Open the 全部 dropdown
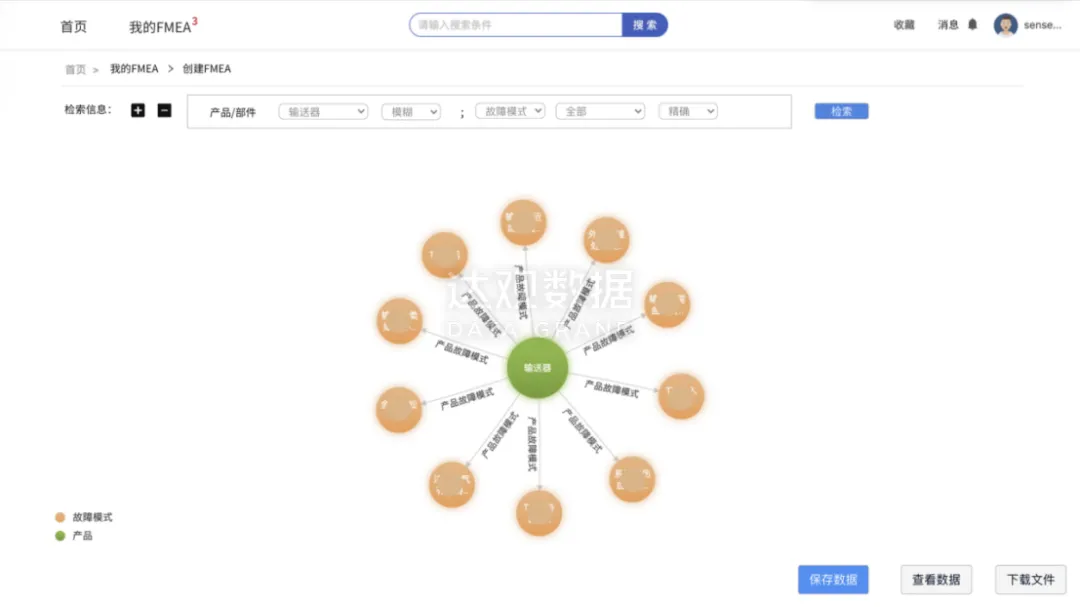 click(600, 112)
